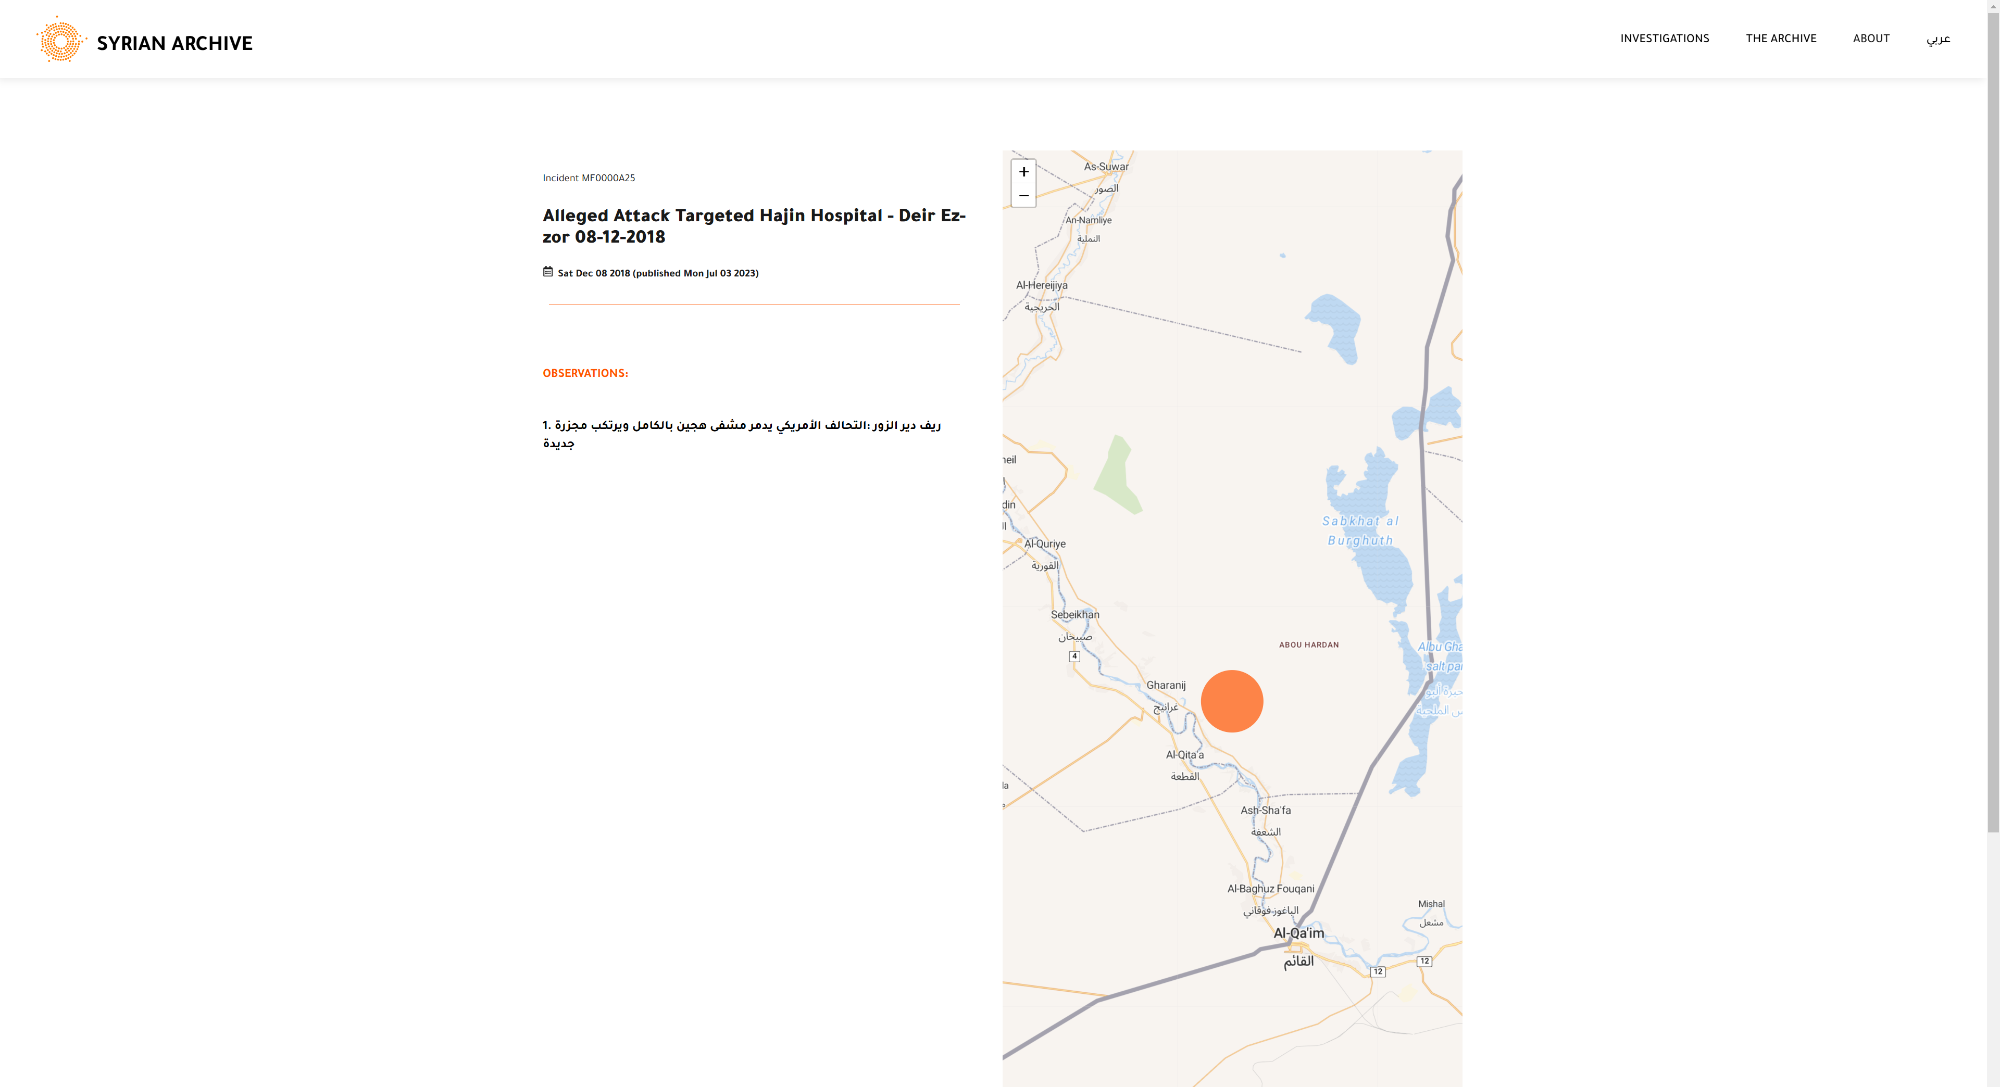The height and width of the screenshot is (1087, 2000).
Task: Click the calendar icon beside the date
Action: point(548,272)
